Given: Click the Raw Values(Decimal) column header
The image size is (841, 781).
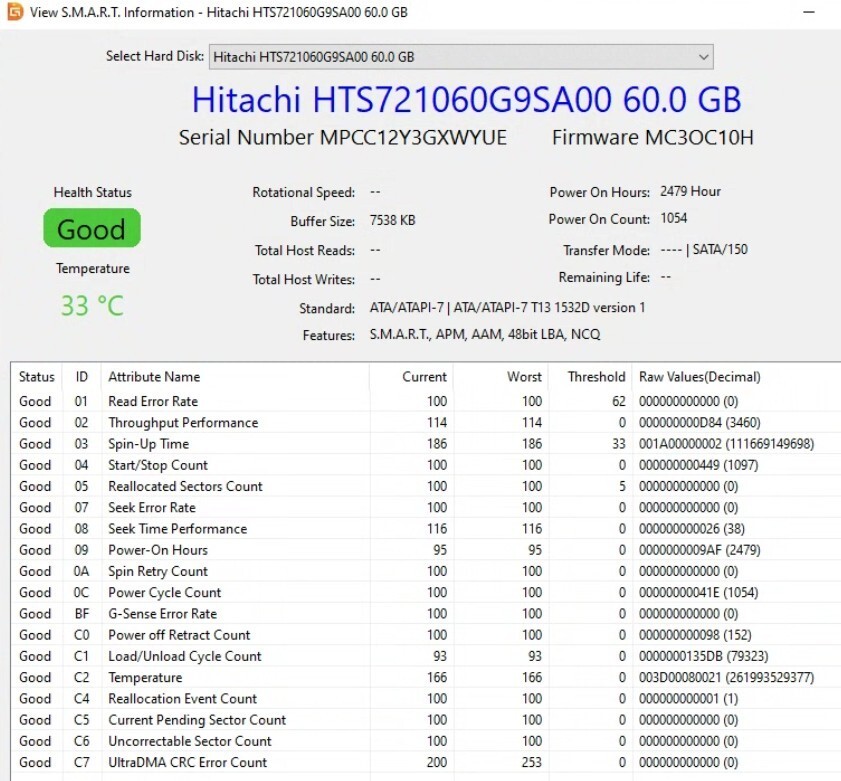Looking at the screenshot, I should click(x=736, y=377).
